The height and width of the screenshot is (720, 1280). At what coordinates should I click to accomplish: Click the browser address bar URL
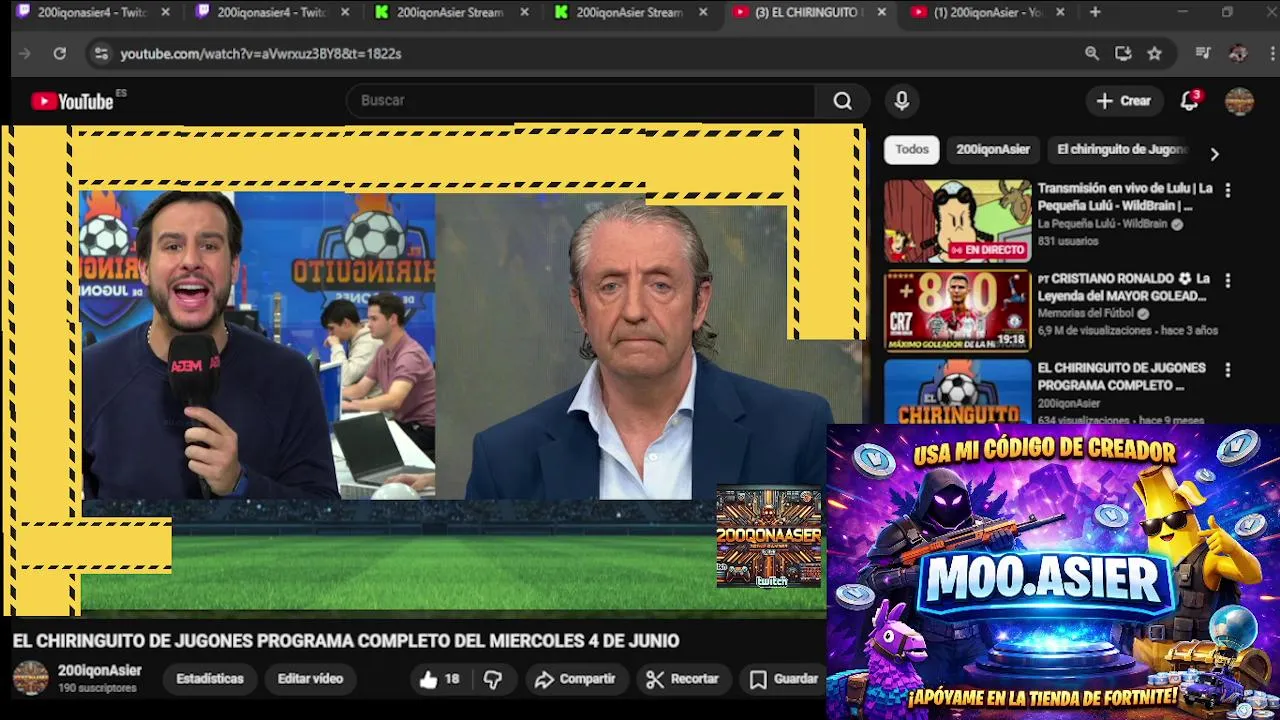[x=260, y=54]
